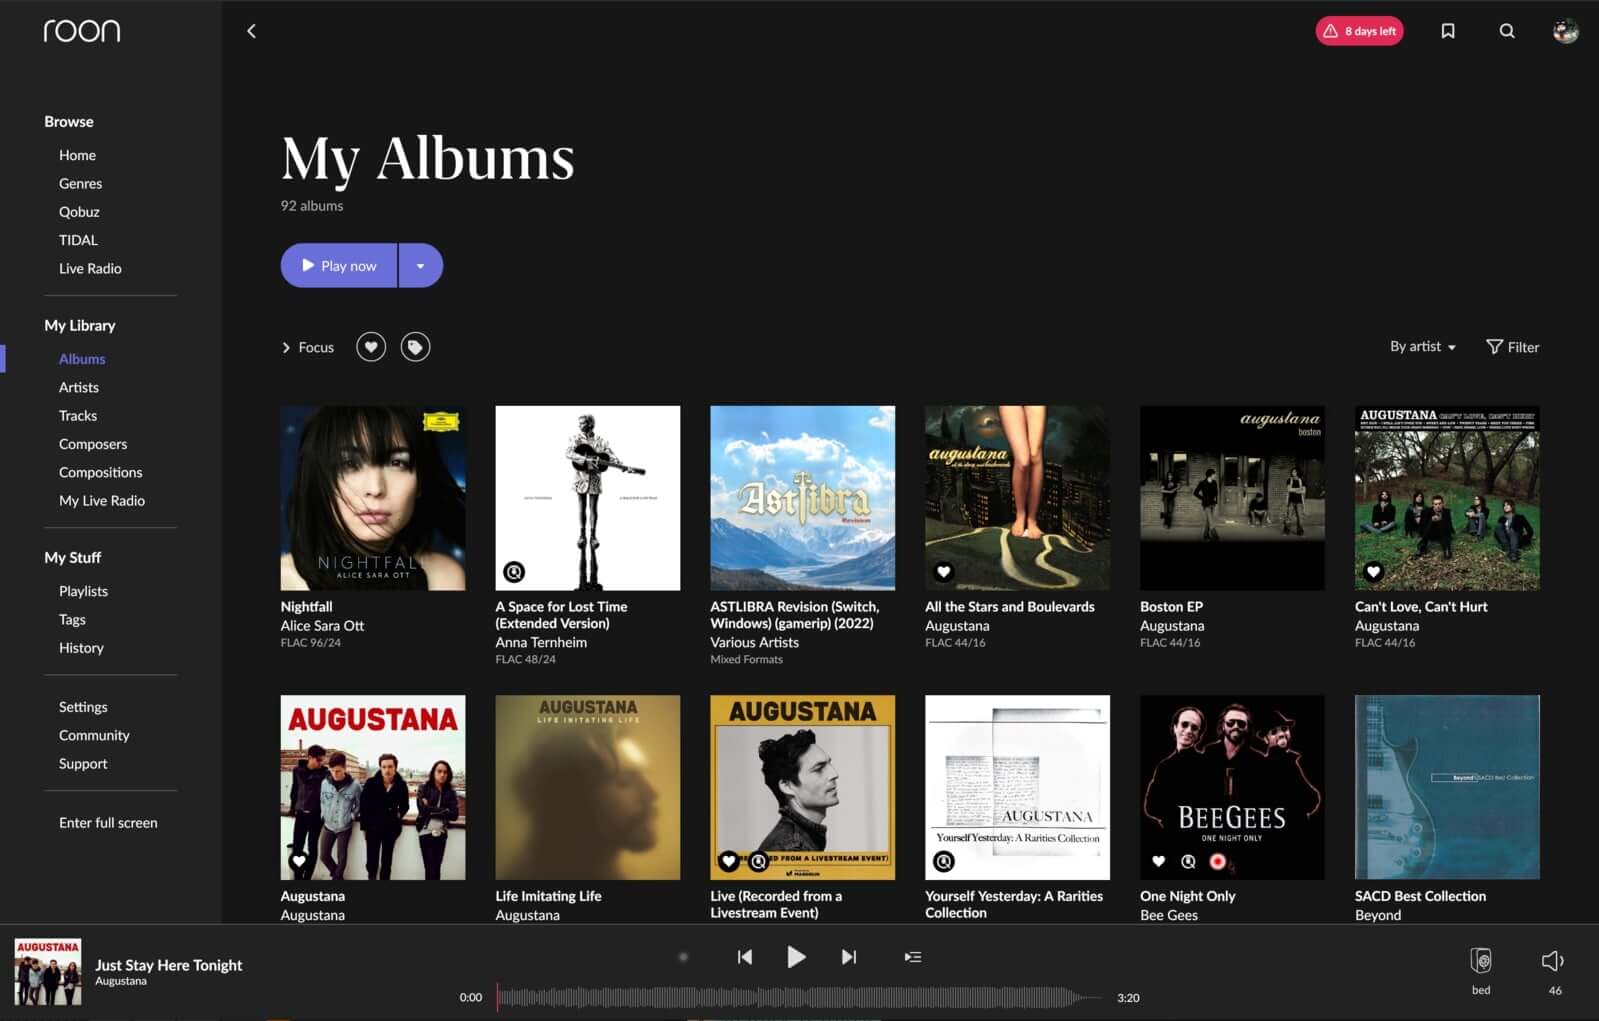
Task: Open Live Radio in sidebar
Action: click(x=90, y=268)
